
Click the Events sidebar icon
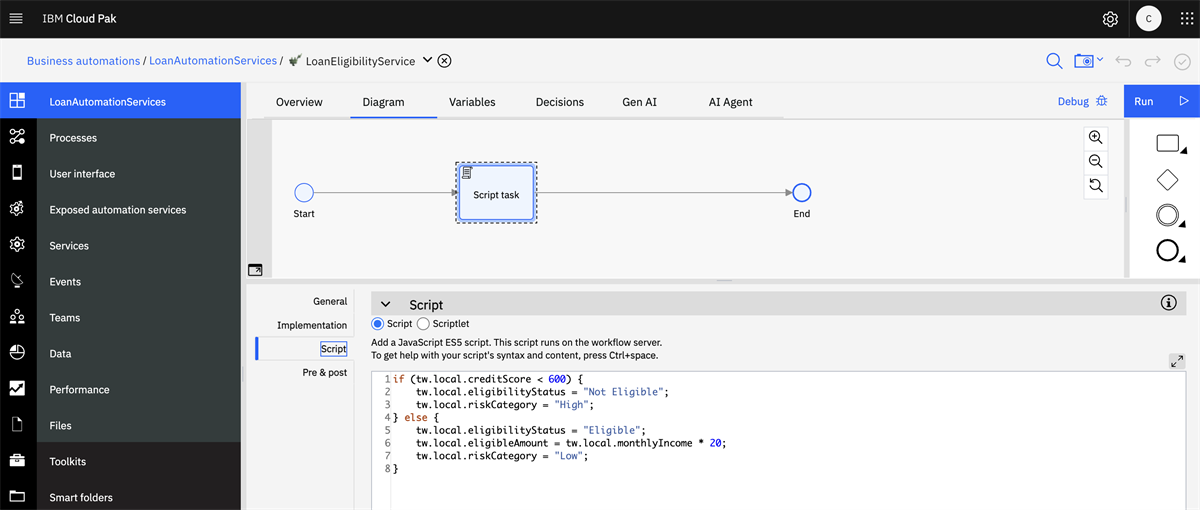17,281
